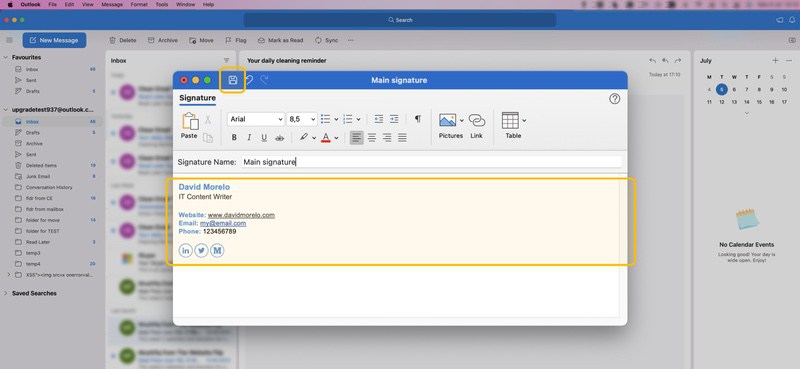The image size is (800, 369).
Task: Select the LinkedIn icon in the signature
Action: (186, 250)
